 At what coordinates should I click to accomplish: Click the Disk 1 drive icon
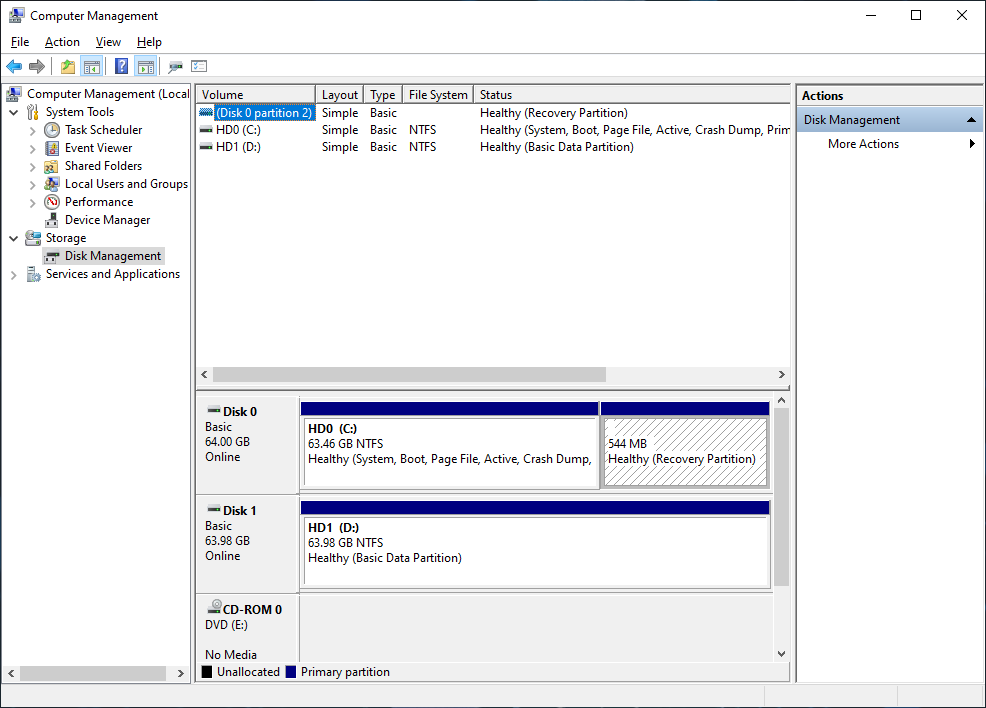tap(214, 509)
